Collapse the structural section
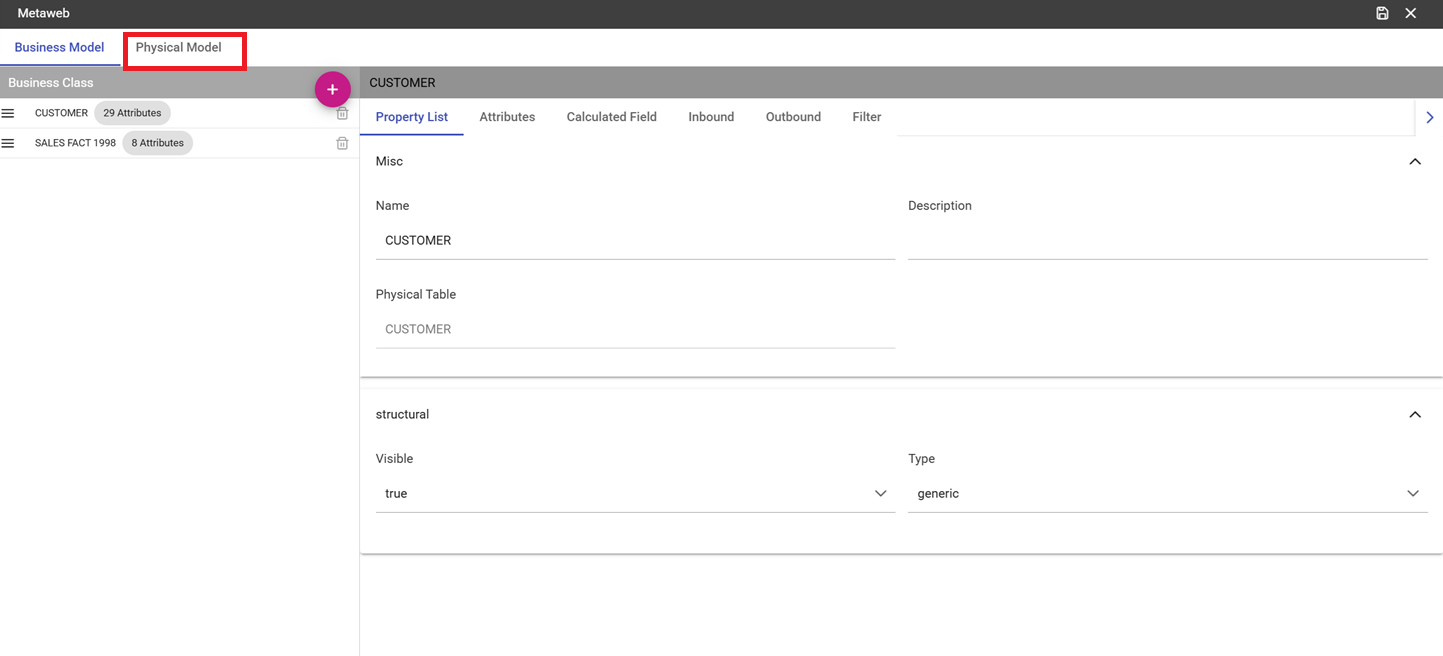1443x656 pixels. coord(1415,414)
